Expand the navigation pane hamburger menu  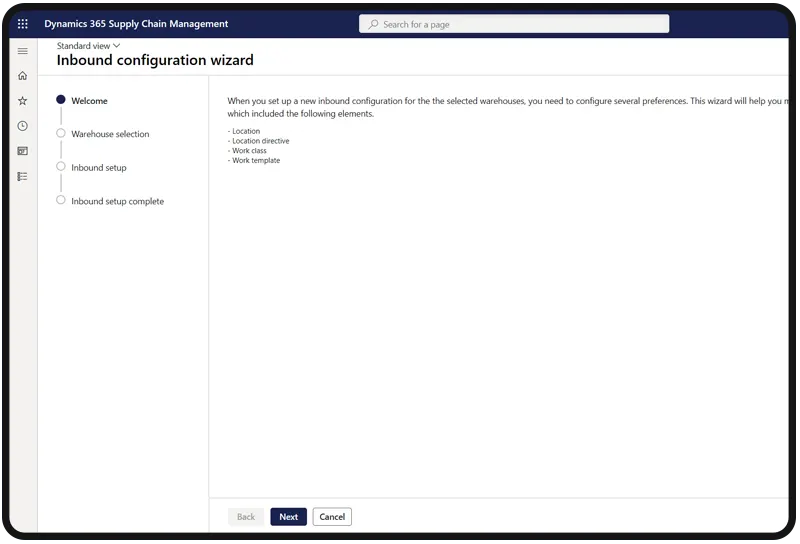point(23,51)
